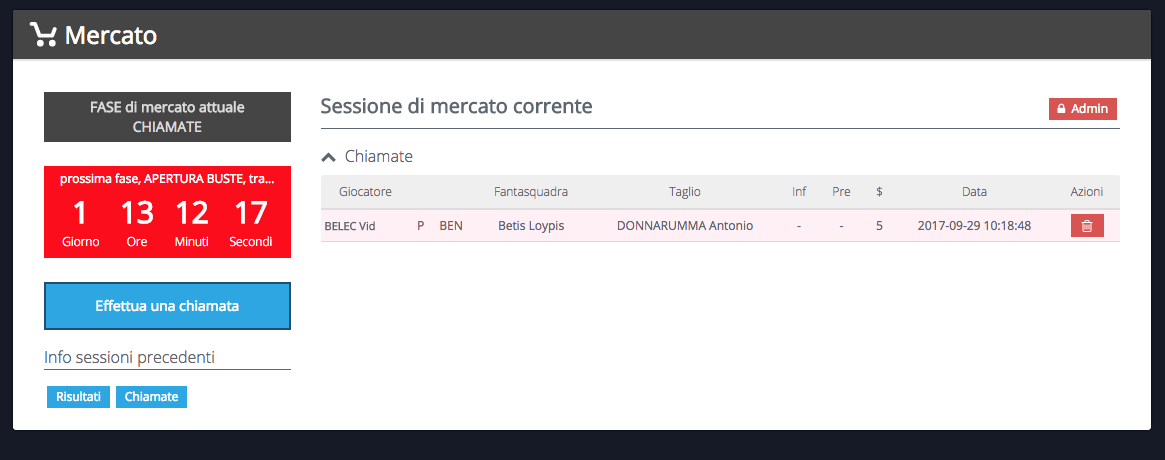The image size is (1165, 460).
Task: Collapse the Chiamate section chevron
Action: coord(328,157)
